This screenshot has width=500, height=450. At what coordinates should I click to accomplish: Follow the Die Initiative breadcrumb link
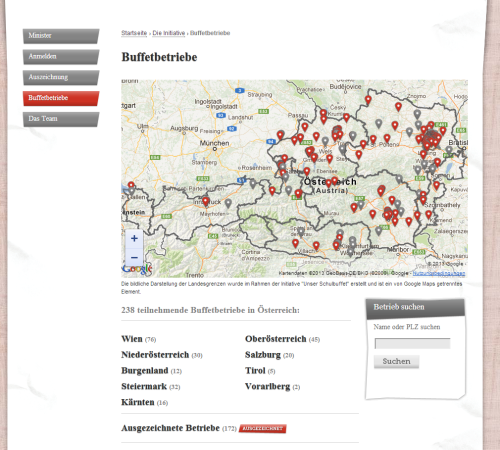169,33
